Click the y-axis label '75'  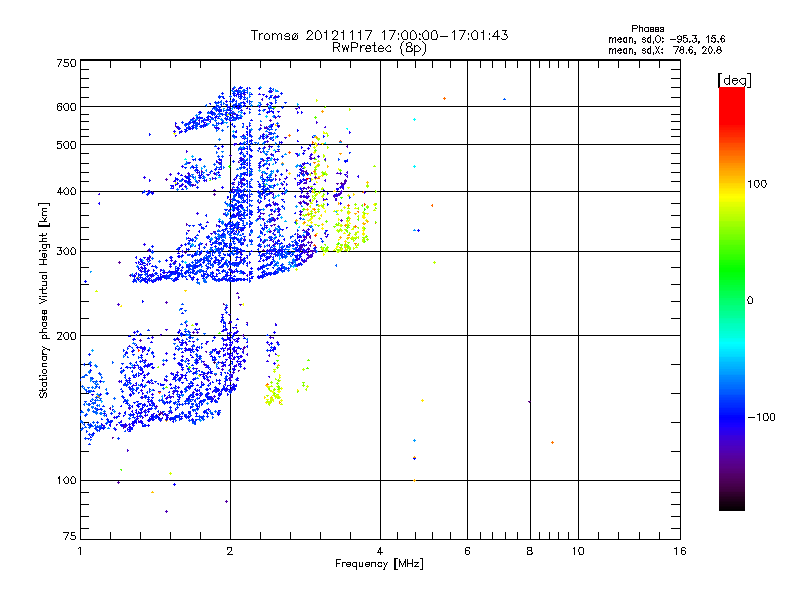pos(70,536)
